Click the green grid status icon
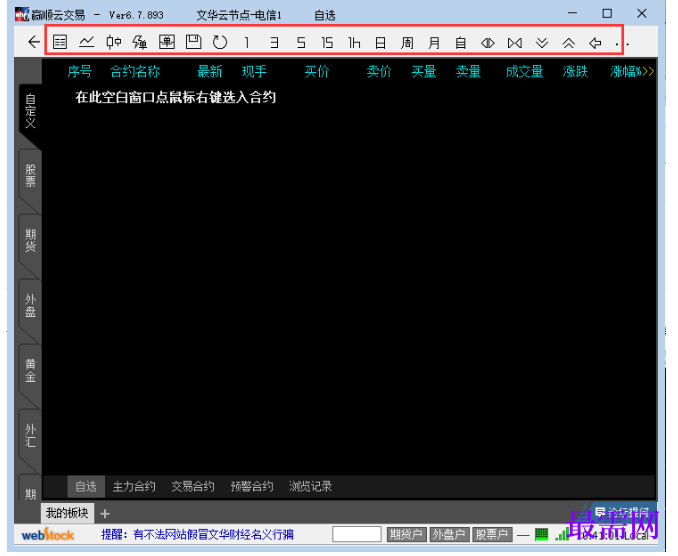Screen dimensions: 678x556 tap(541, 535)
